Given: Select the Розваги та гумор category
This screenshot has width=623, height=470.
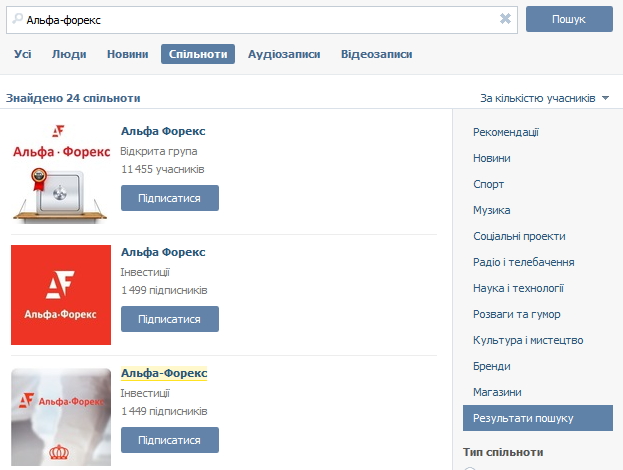Looking at the screenshot, I should tap(517, 314).
